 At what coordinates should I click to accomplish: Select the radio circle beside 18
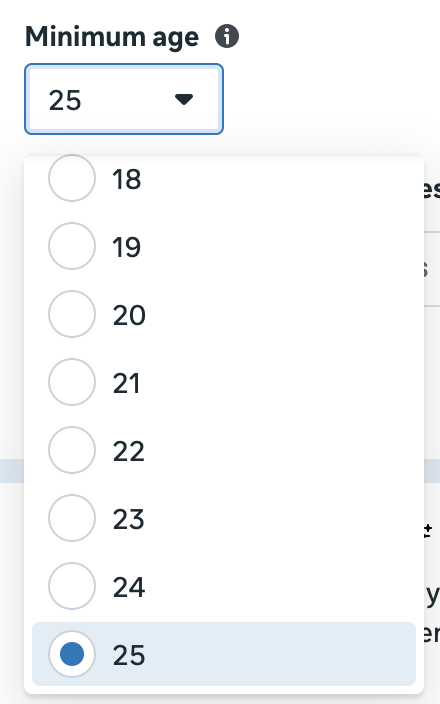(x=72, y=178)
